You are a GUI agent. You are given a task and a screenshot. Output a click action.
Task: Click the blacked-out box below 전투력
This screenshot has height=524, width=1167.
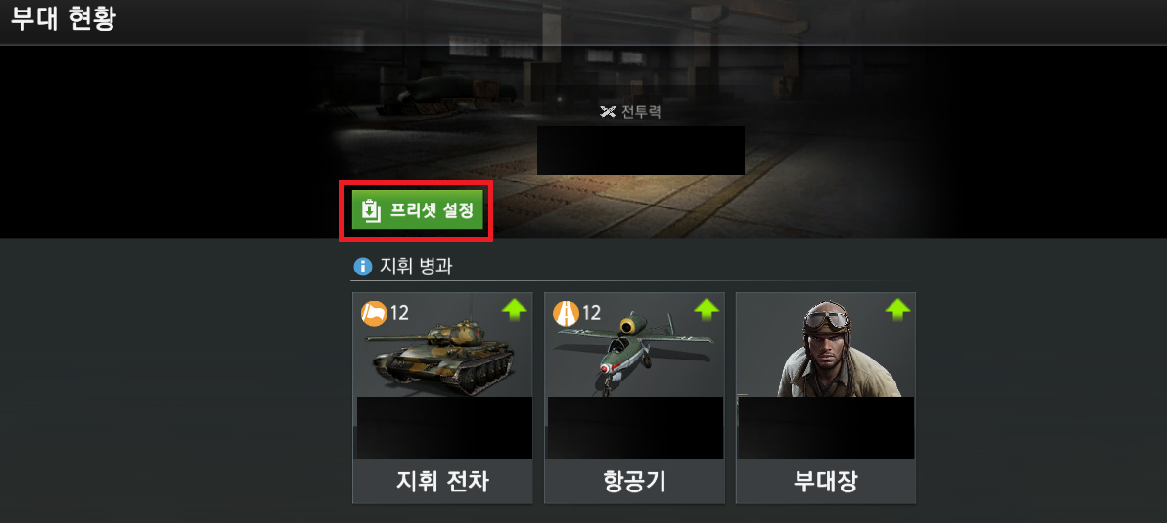click(x=641, y=150)
